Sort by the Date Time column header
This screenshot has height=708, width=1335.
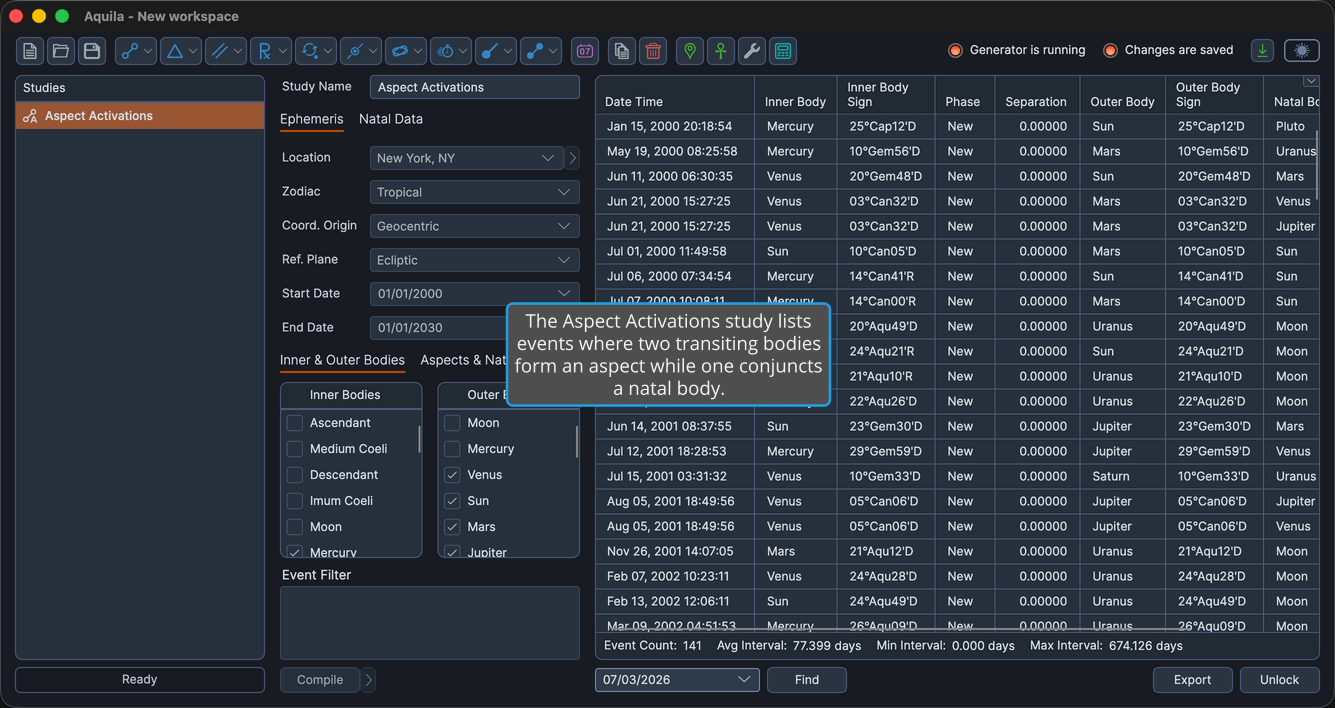[675, 95]
